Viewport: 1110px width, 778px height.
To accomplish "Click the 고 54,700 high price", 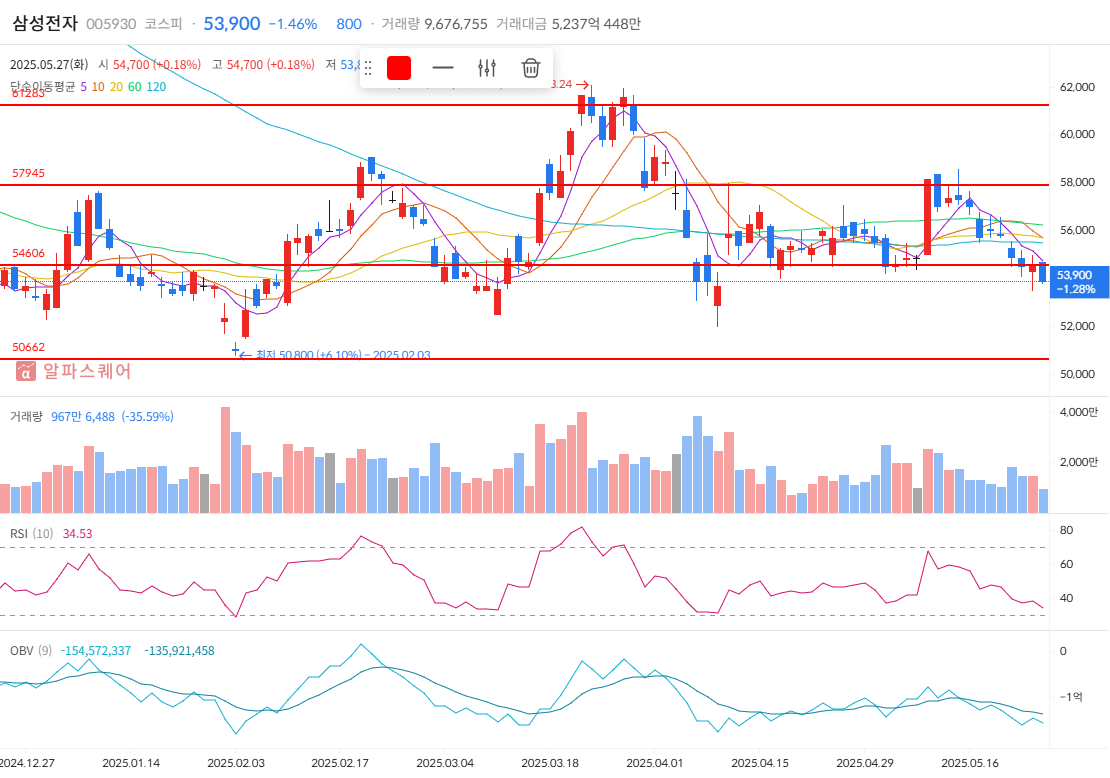I will pos(263,64).
